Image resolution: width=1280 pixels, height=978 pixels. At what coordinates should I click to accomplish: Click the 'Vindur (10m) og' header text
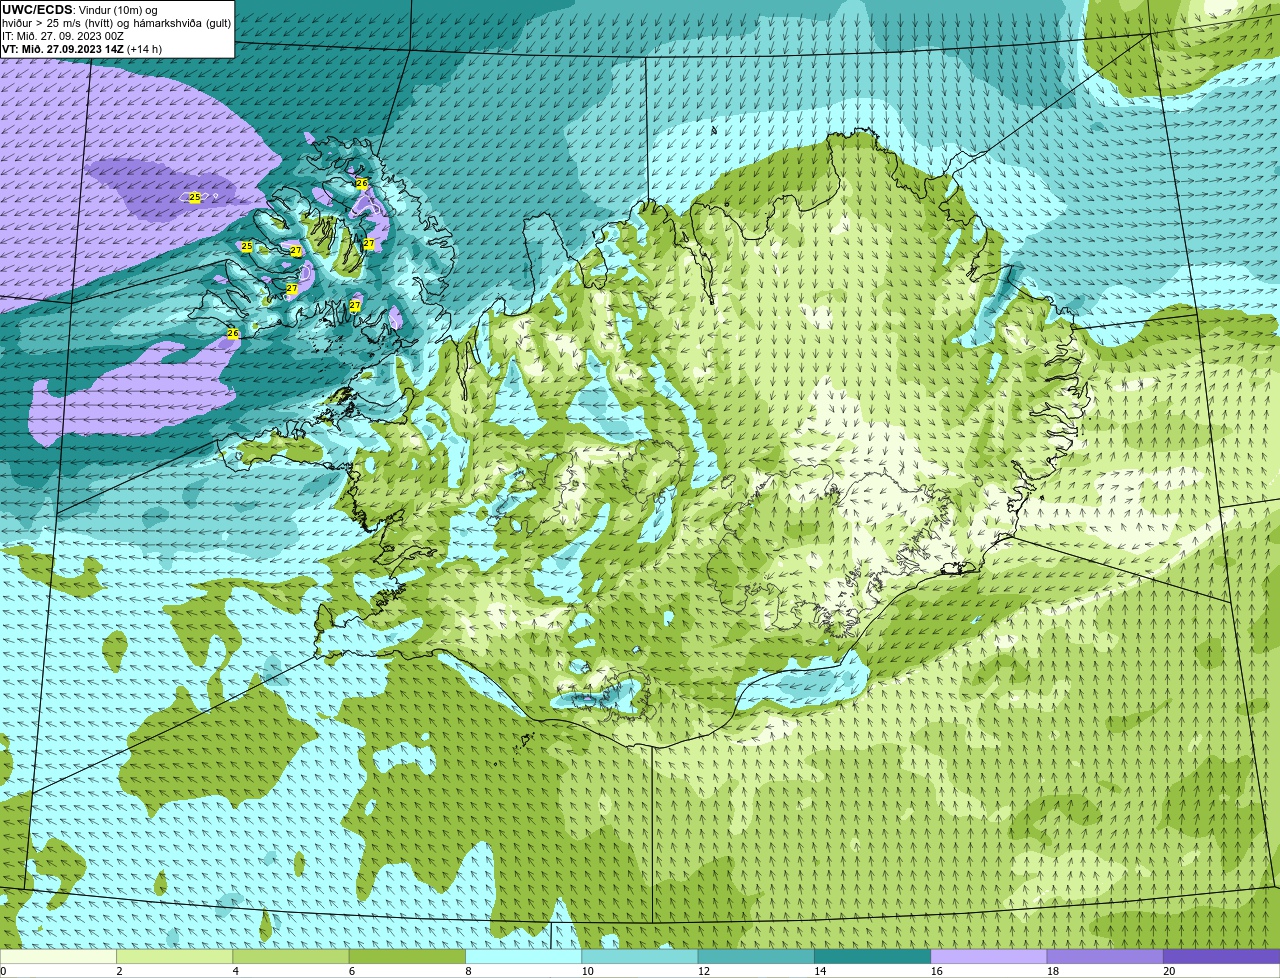(x=117, y=10)
